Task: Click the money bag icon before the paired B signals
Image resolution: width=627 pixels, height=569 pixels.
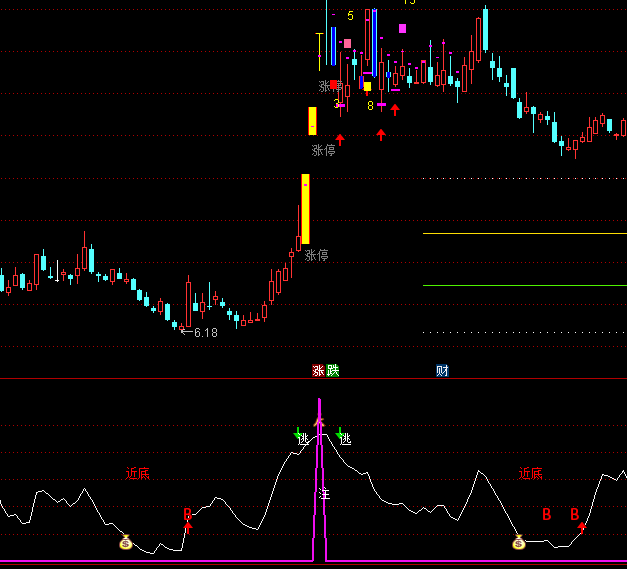Action: 519,542
